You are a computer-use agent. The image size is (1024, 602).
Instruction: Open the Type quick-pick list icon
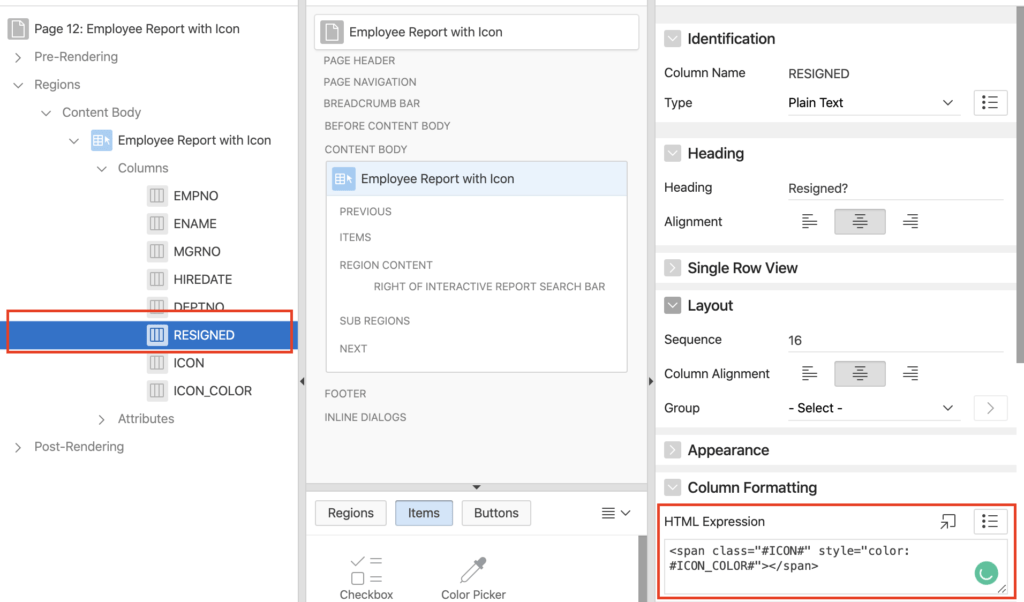(x=990, y=103)
